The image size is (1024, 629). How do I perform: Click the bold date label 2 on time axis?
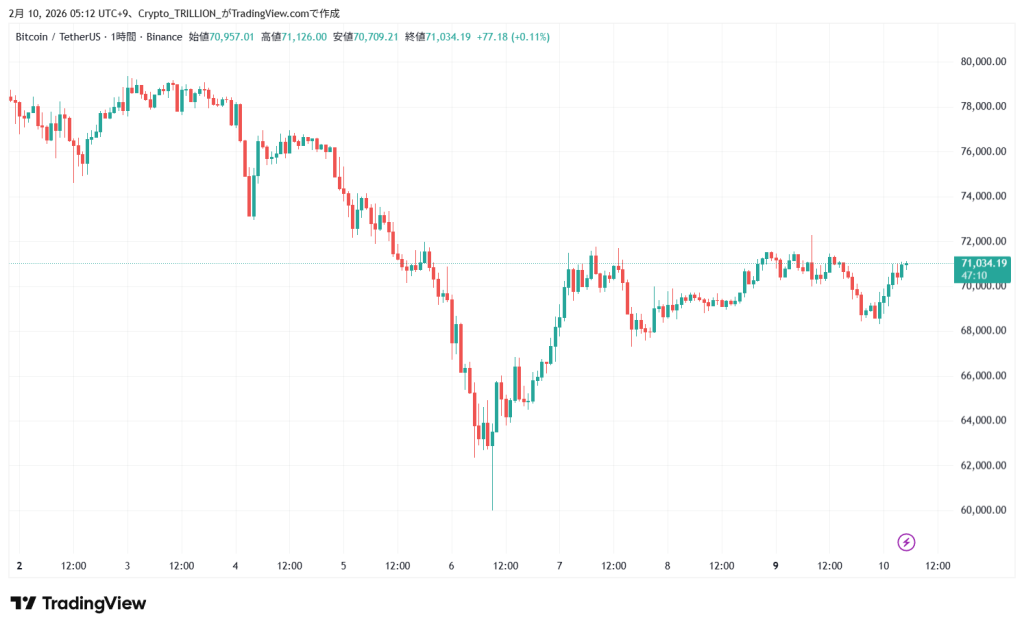coord(19,566)
